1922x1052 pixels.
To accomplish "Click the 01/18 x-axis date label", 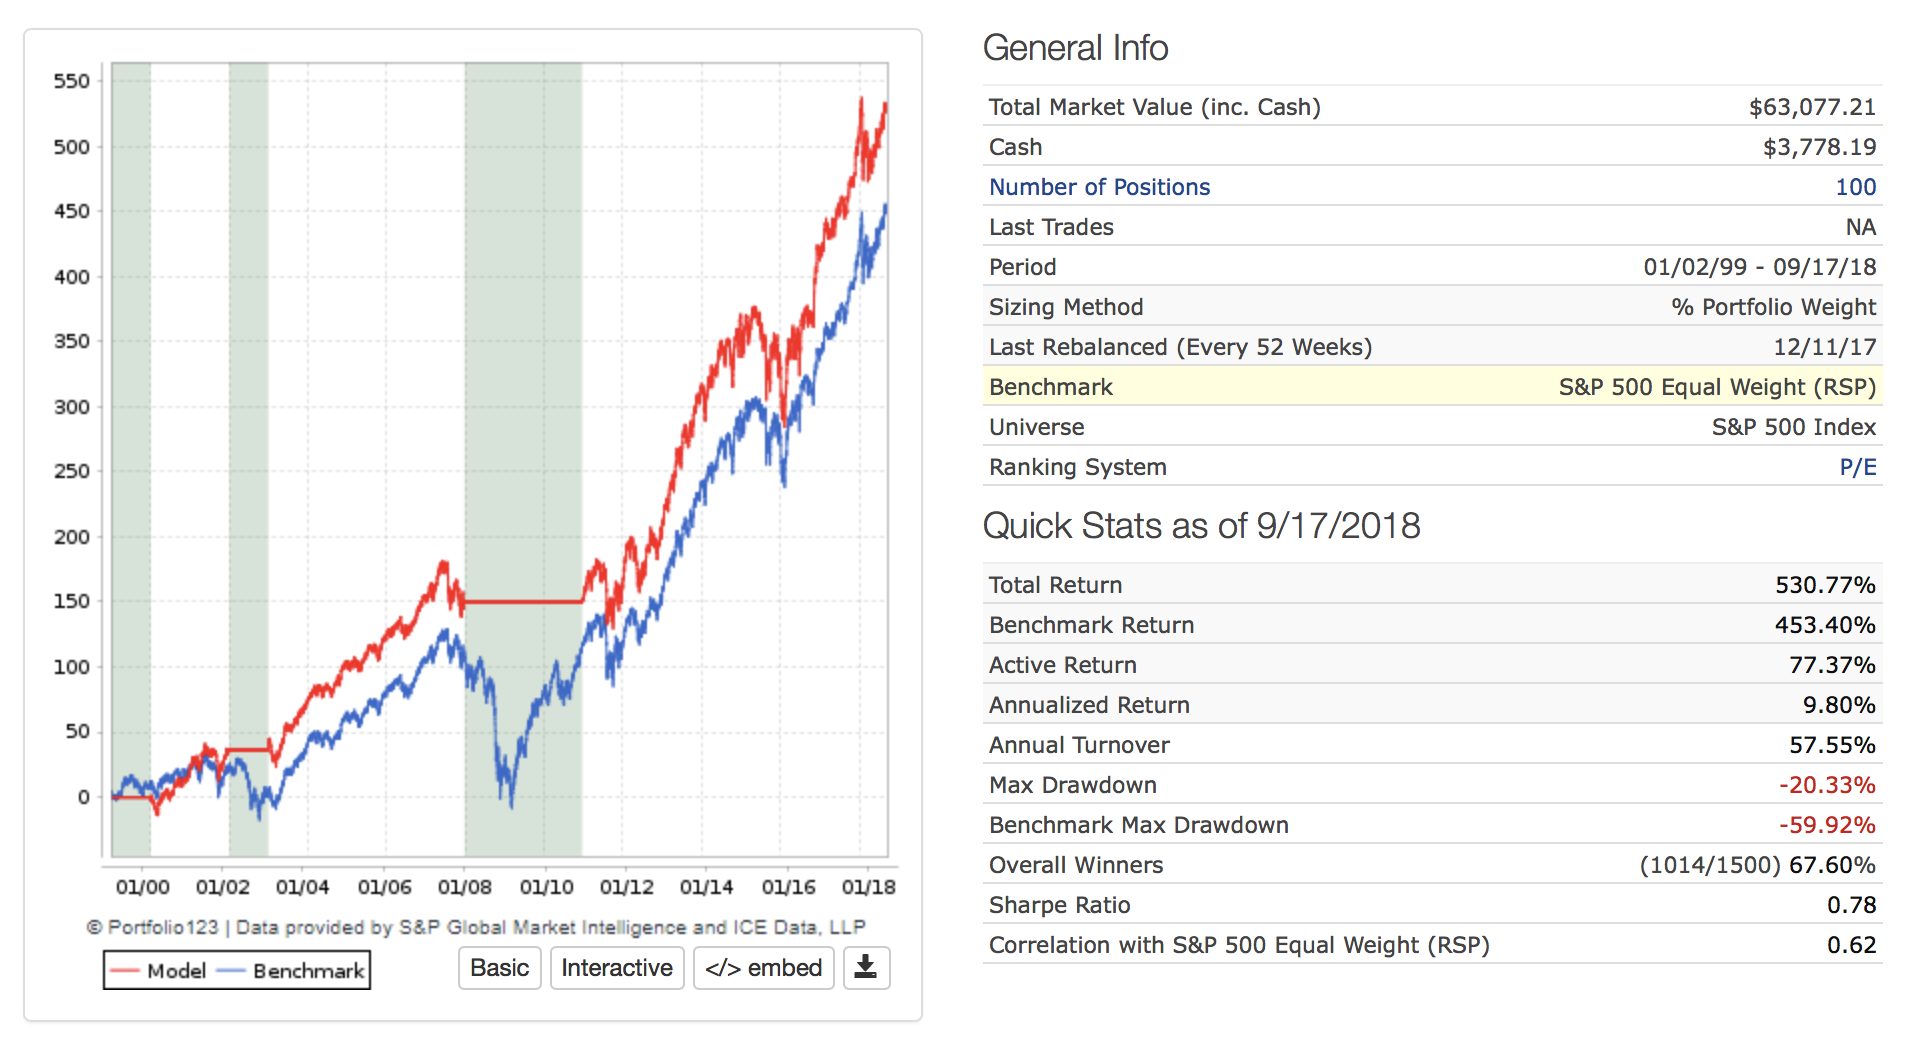I will [868, 887].
